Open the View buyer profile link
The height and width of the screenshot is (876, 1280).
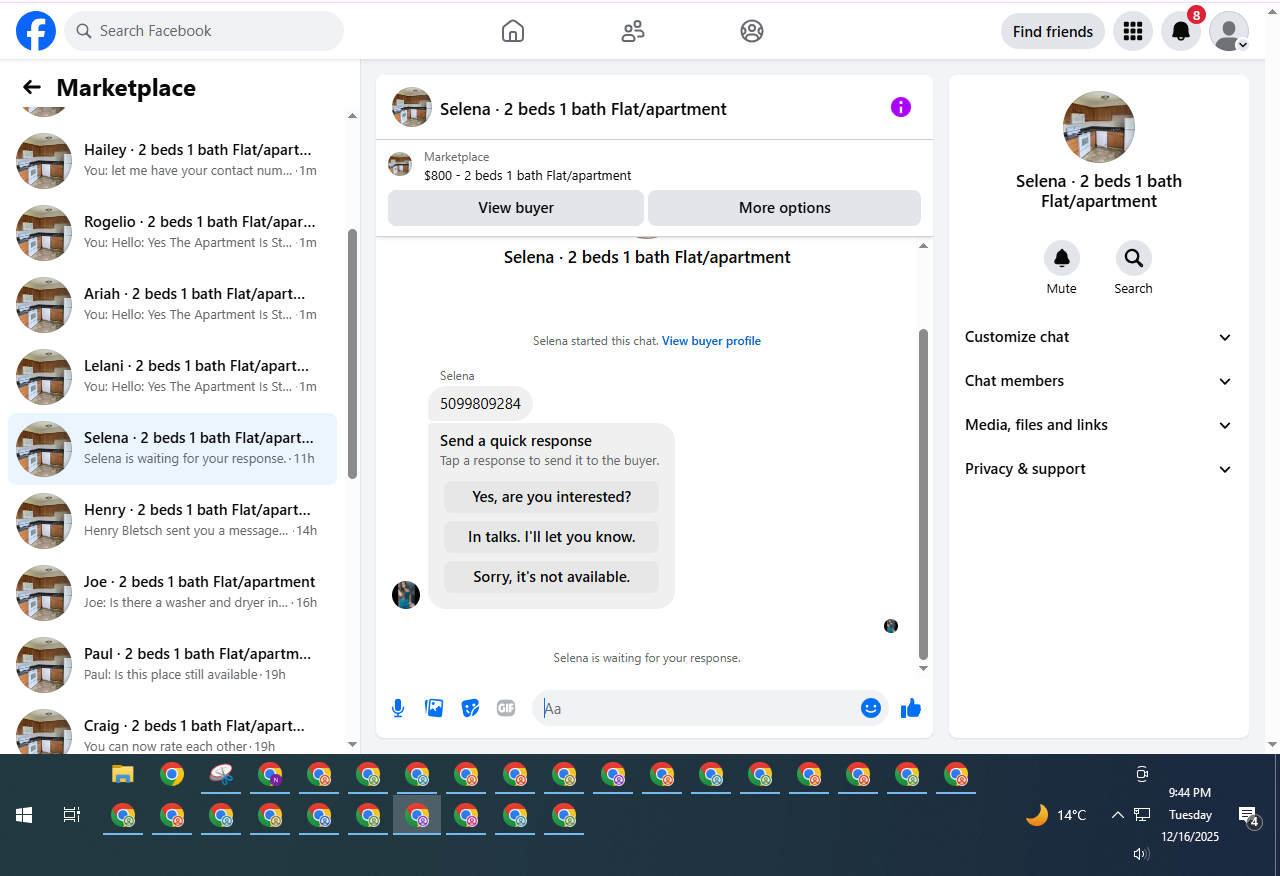tap(711, 341)
